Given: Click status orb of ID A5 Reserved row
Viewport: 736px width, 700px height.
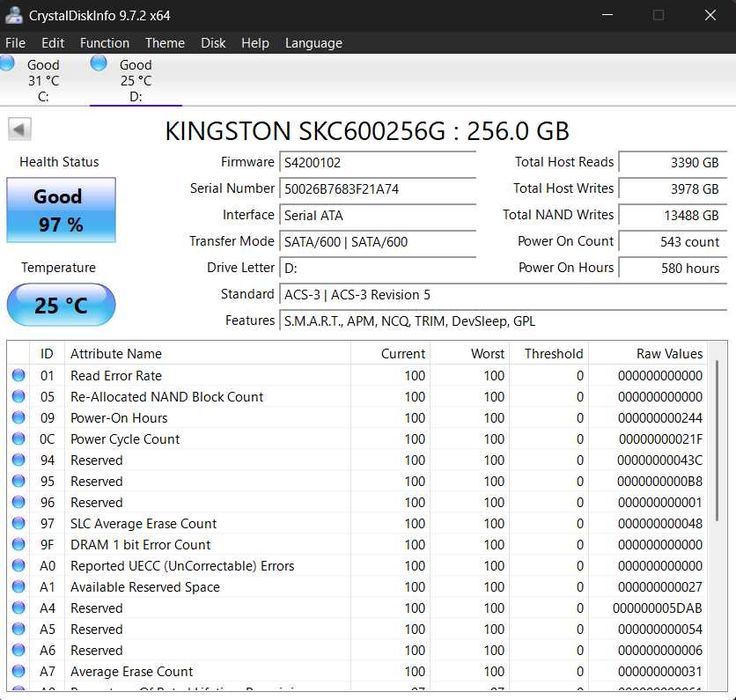Looking at the screenshot, I should click(18, 629).
